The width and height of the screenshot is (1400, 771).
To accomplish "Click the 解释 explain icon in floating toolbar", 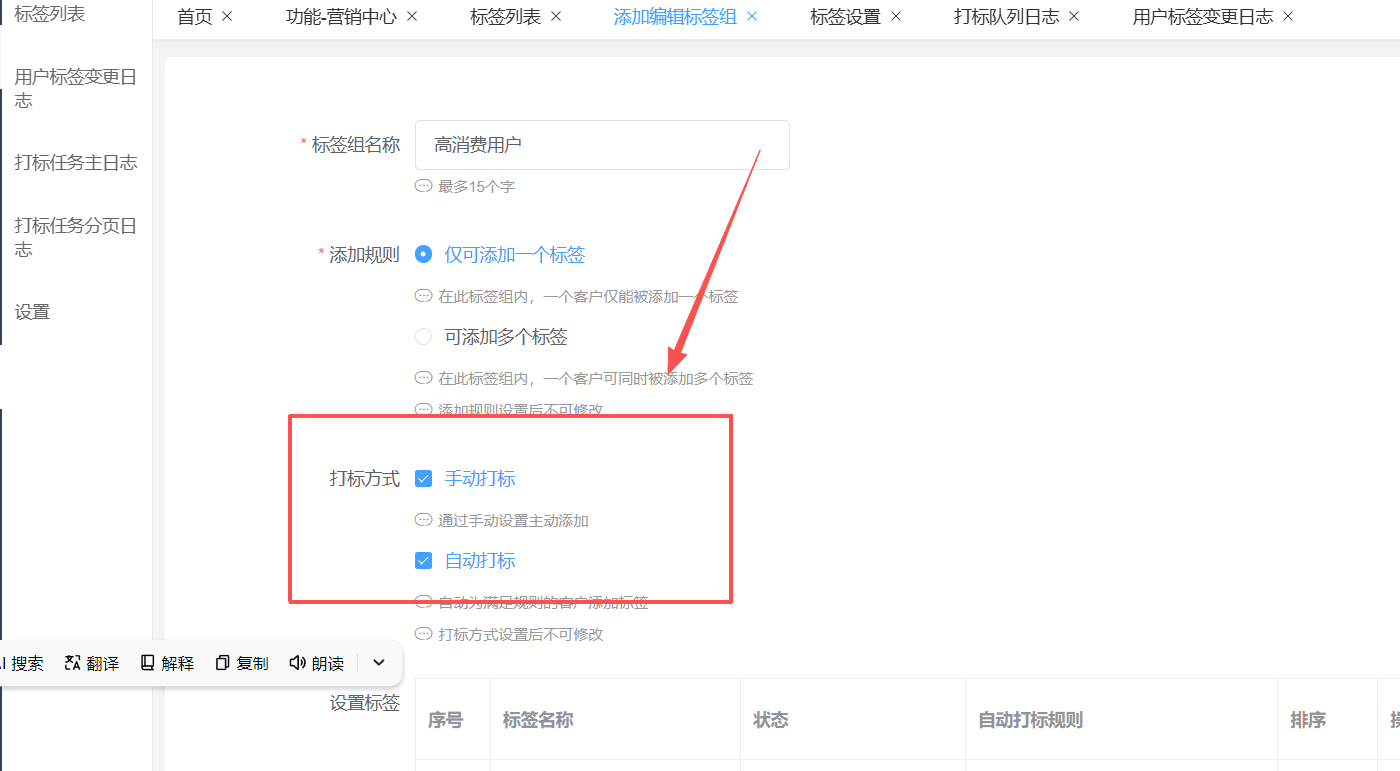I will tap(148, 663).
